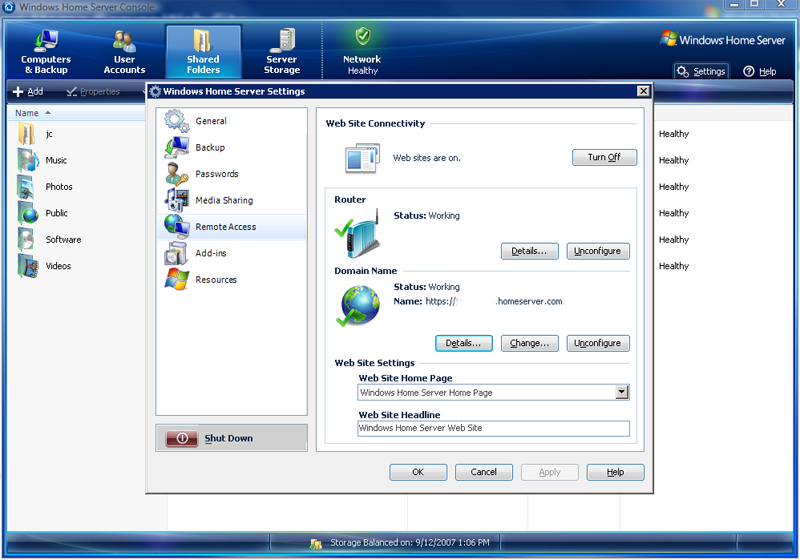
Task: Select the Public folder icon
Action: [x=28, y=213]
